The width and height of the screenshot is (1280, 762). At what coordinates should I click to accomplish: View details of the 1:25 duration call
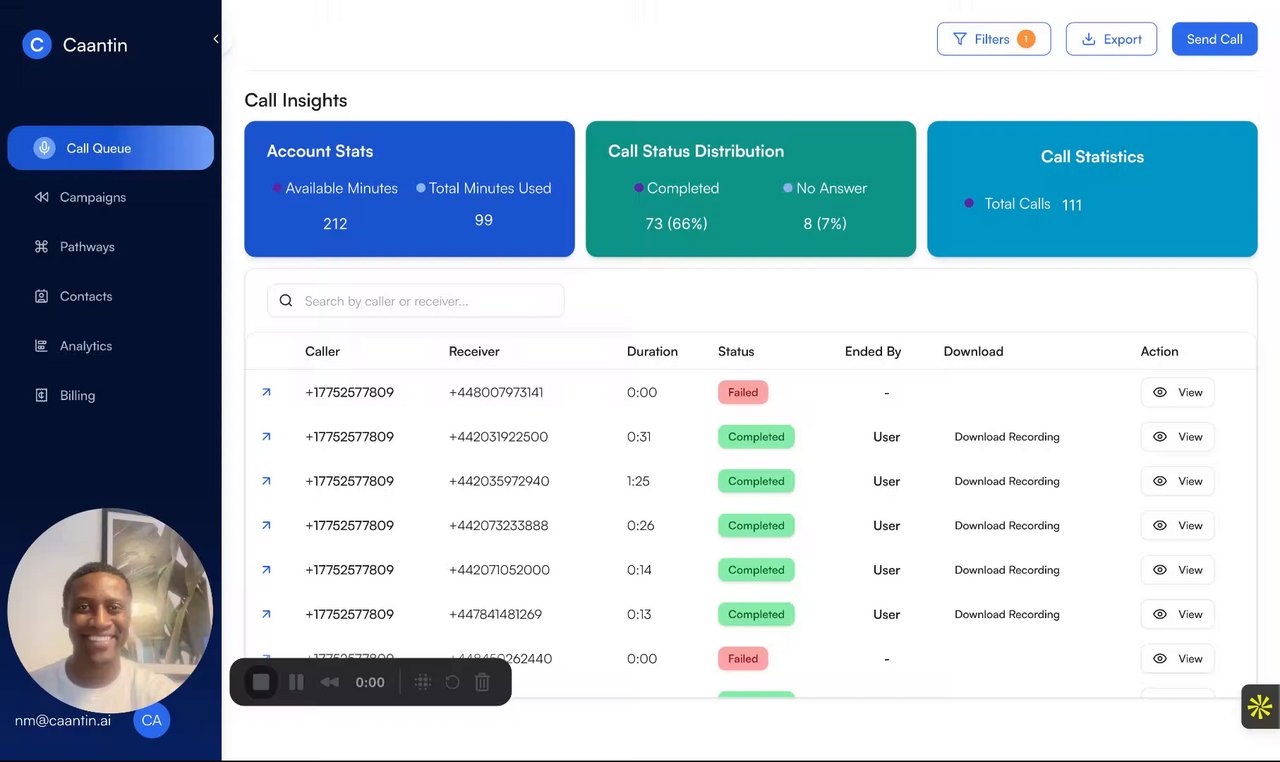[x=1177, y=481]
